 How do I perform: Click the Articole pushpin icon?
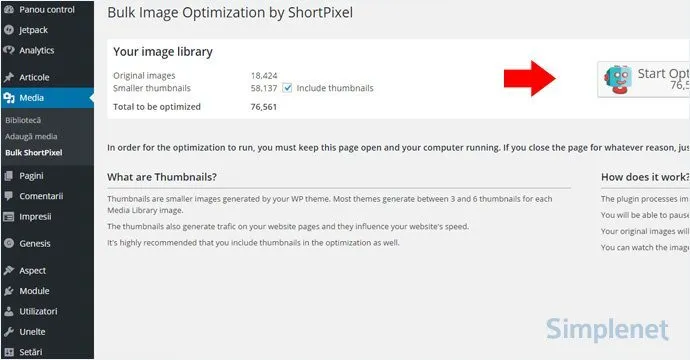click(x=9, y=77)
